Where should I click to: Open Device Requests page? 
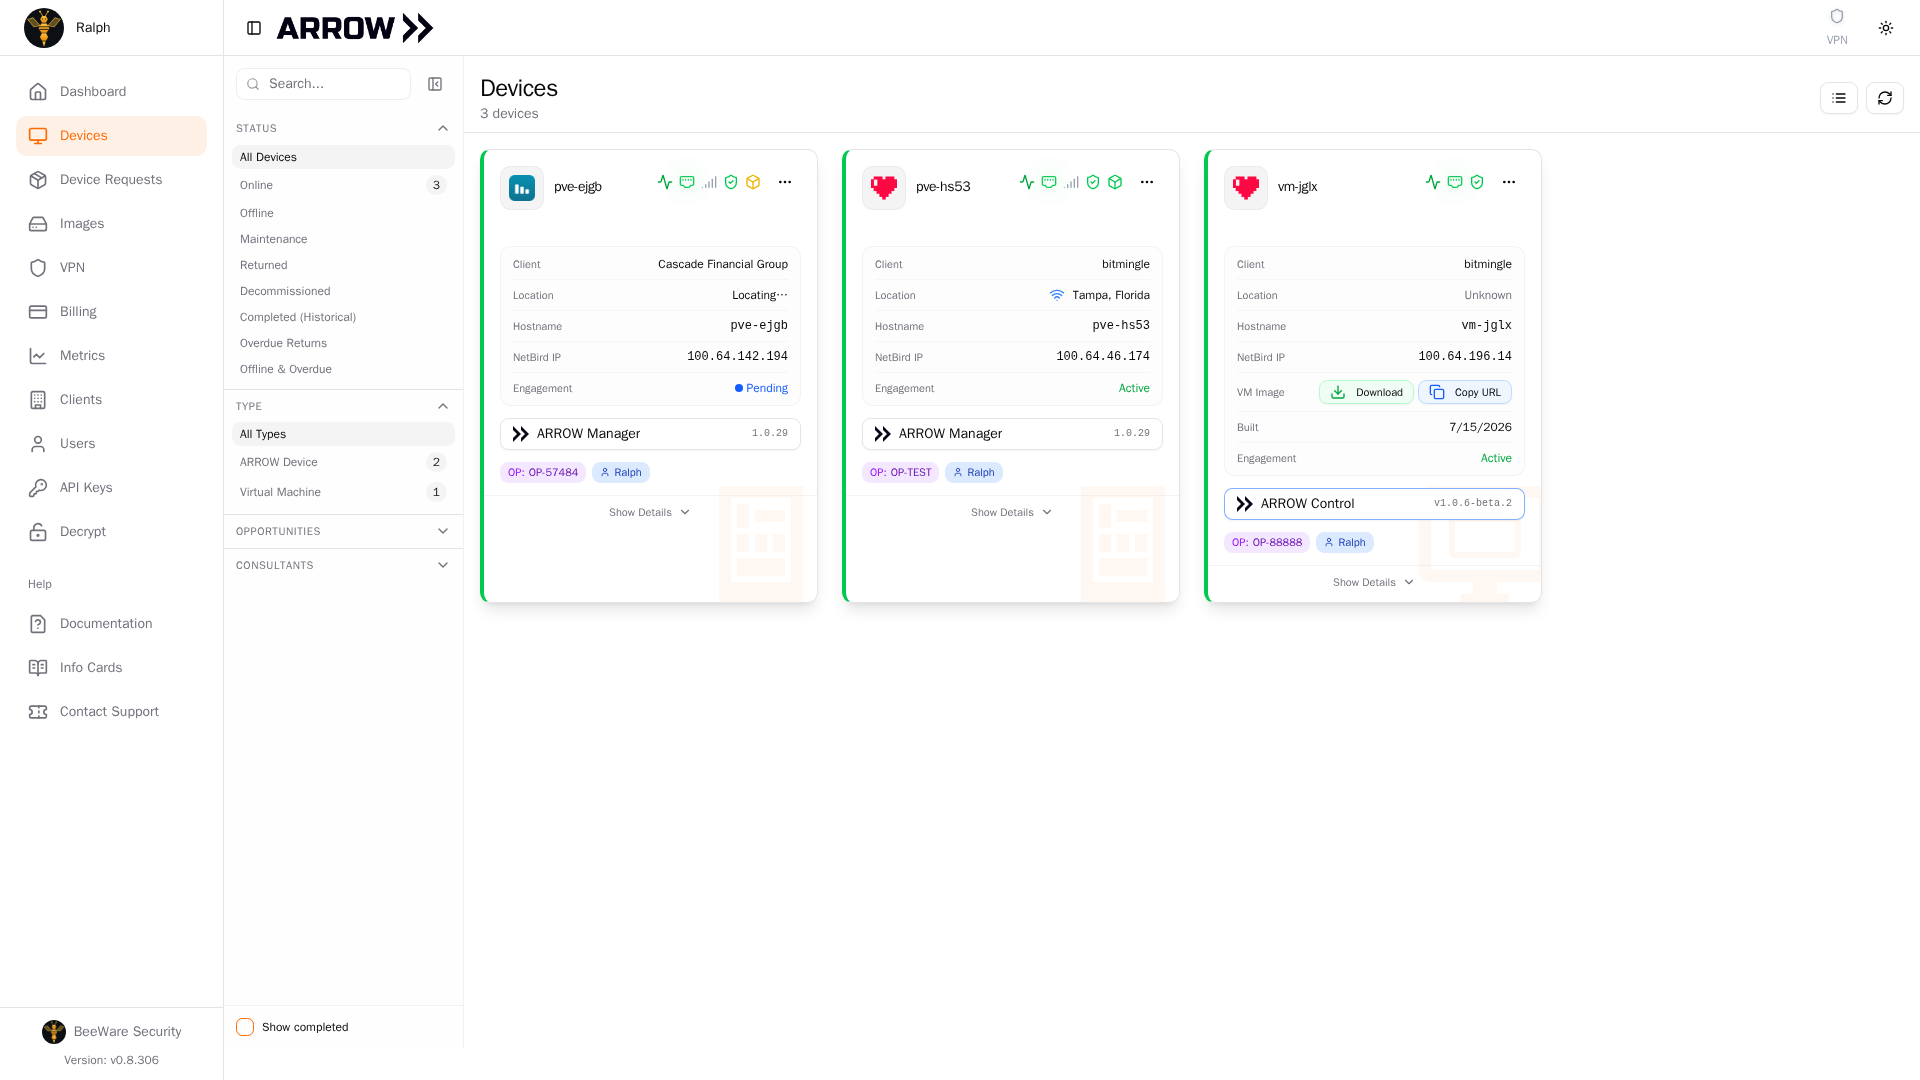pyautogui.click(x=111, y=180)
